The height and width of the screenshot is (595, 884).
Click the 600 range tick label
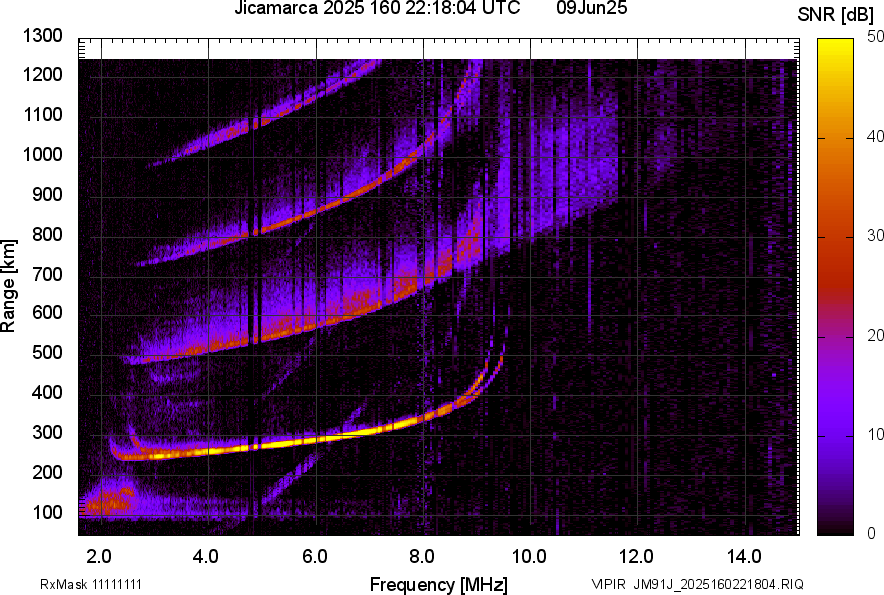(47, 312)
